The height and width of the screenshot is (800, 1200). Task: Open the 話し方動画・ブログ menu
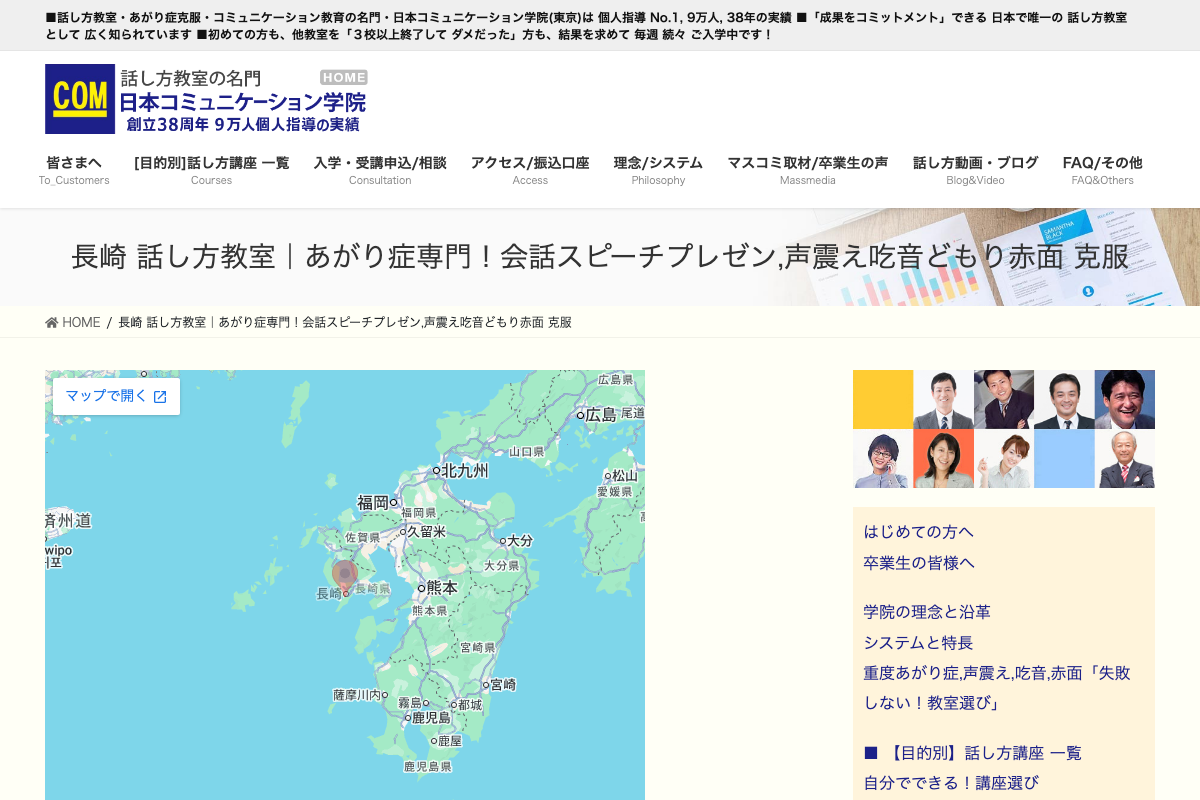975,170
